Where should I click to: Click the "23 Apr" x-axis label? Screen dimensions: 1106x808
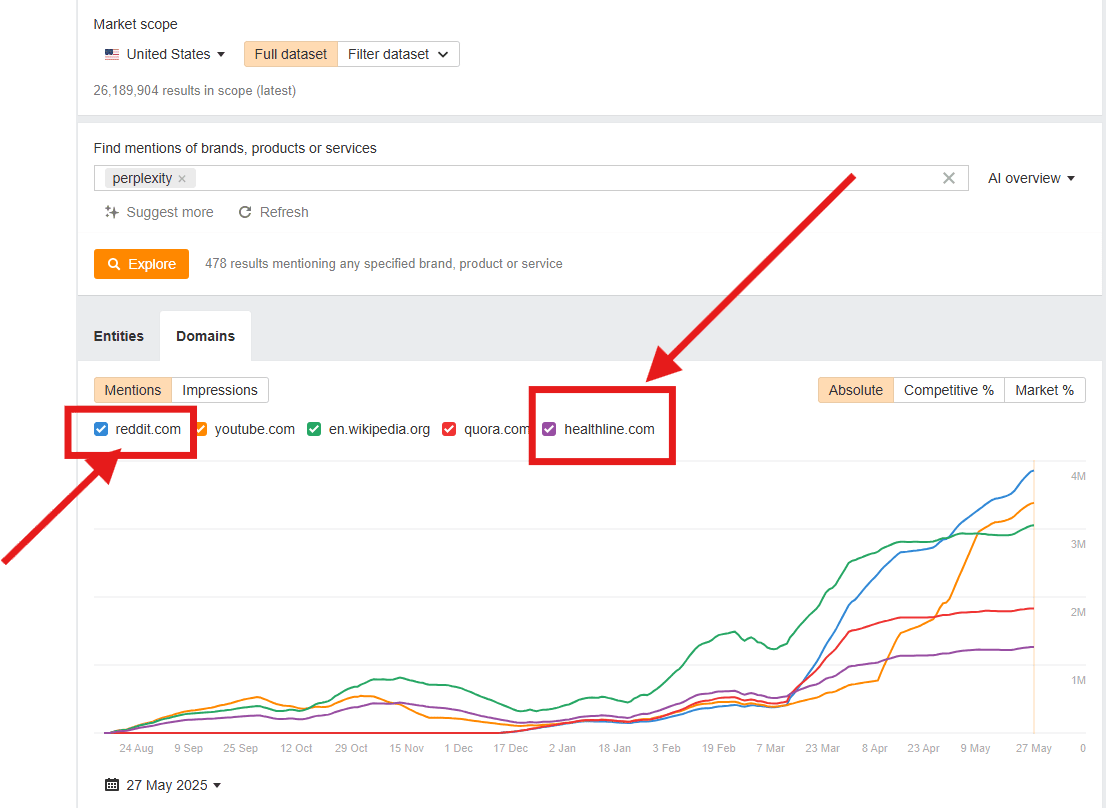[x=923, y=748]
